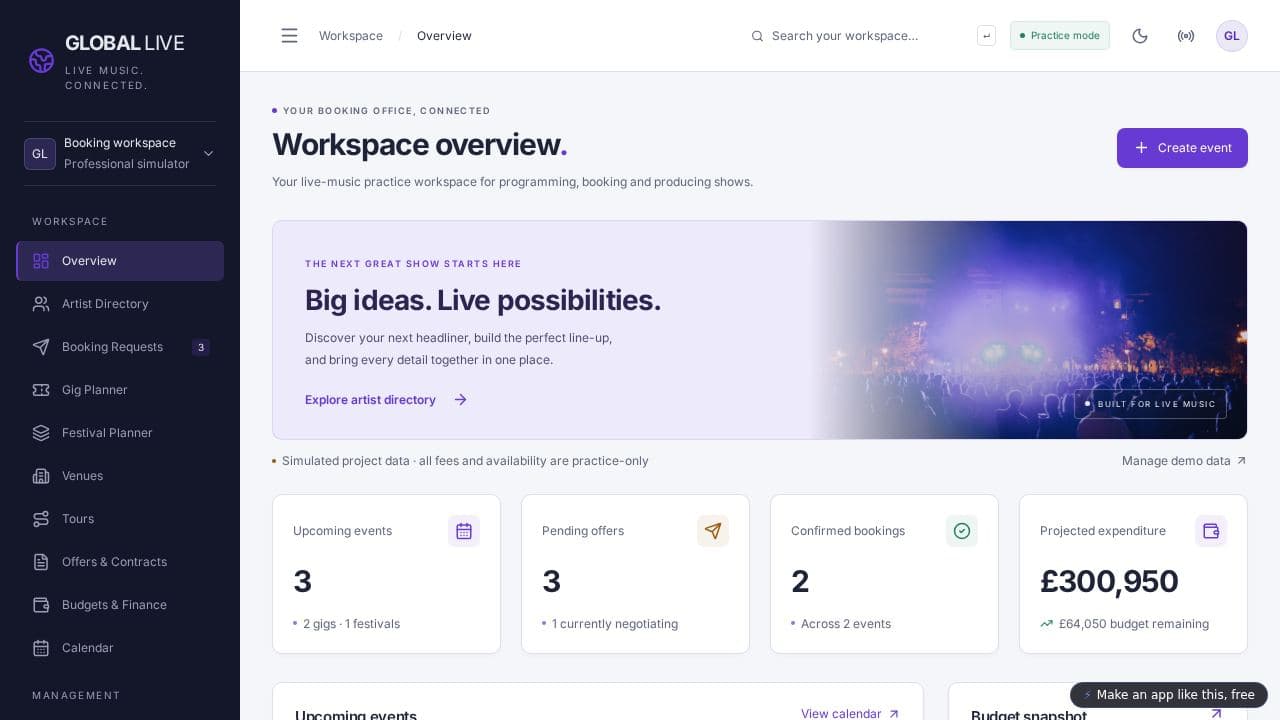Click the enter-key shortcut icon beside search
Screen dimensions: 1280x720
pyautogui.click(x=987, y=36)
